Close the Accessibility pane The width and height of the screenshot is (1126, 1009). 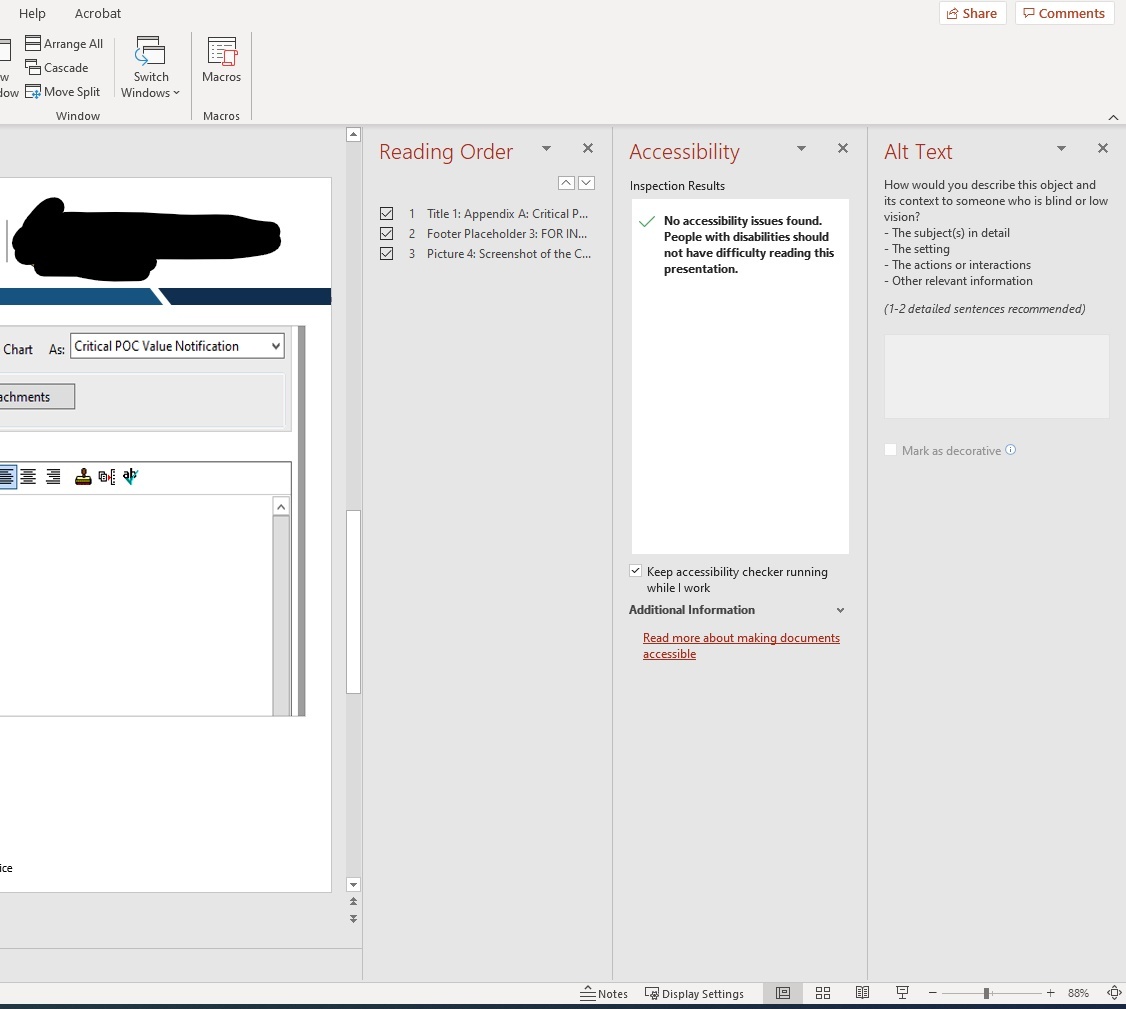click(x=843, y=148)
